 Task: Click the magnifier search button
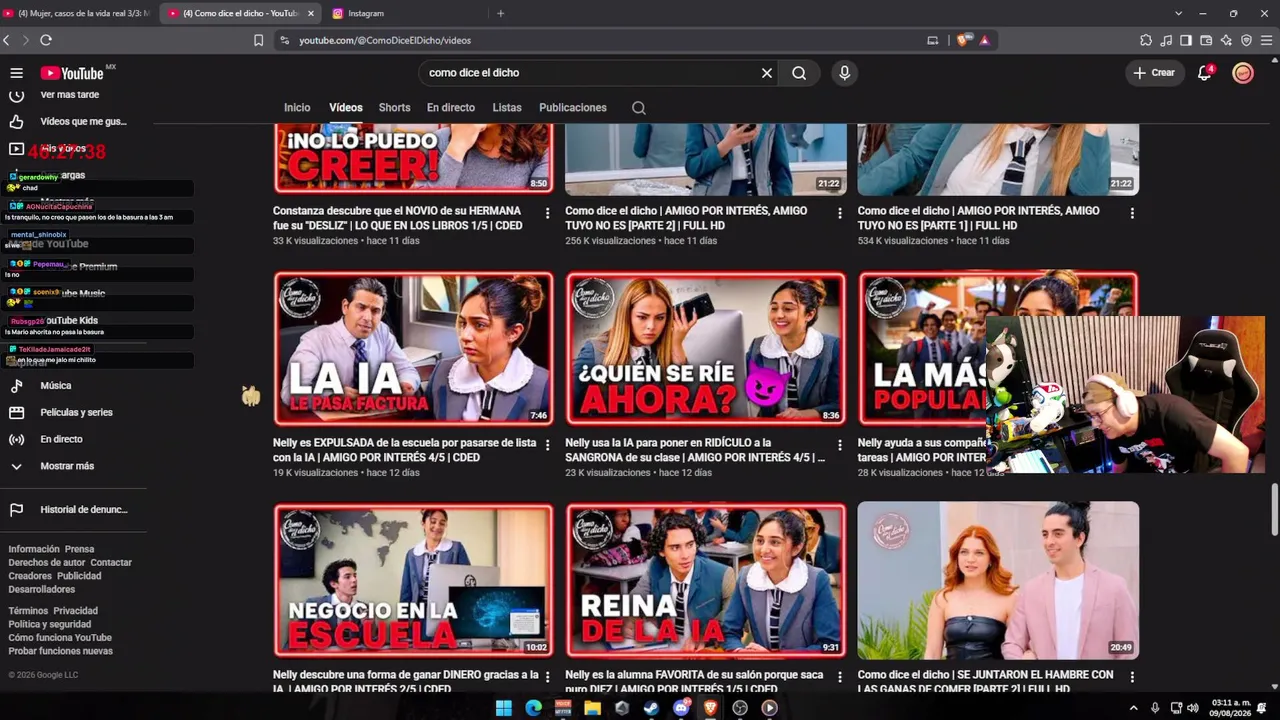799,73
